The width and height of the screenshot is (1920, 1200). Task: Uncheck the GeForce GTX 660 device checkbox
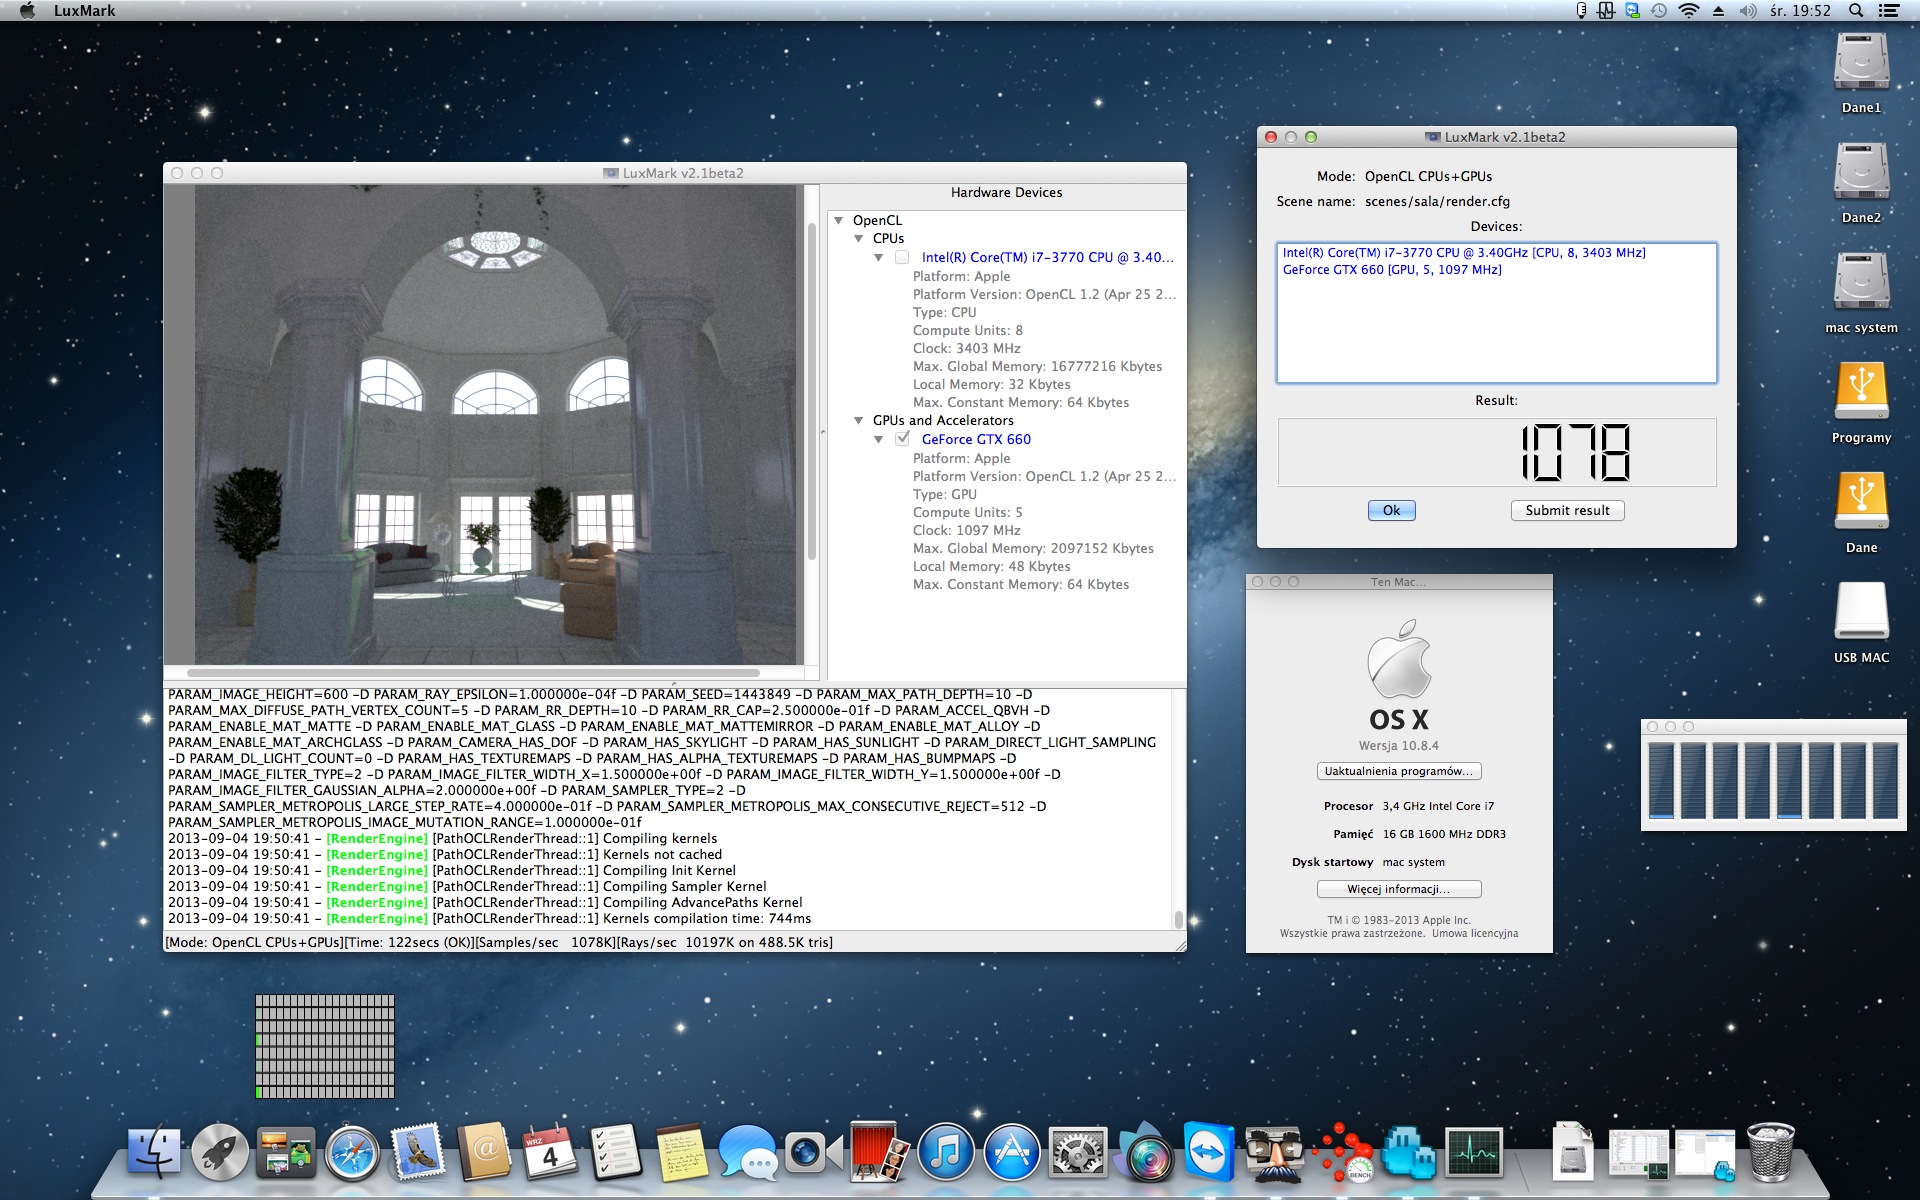coord(902,439)
